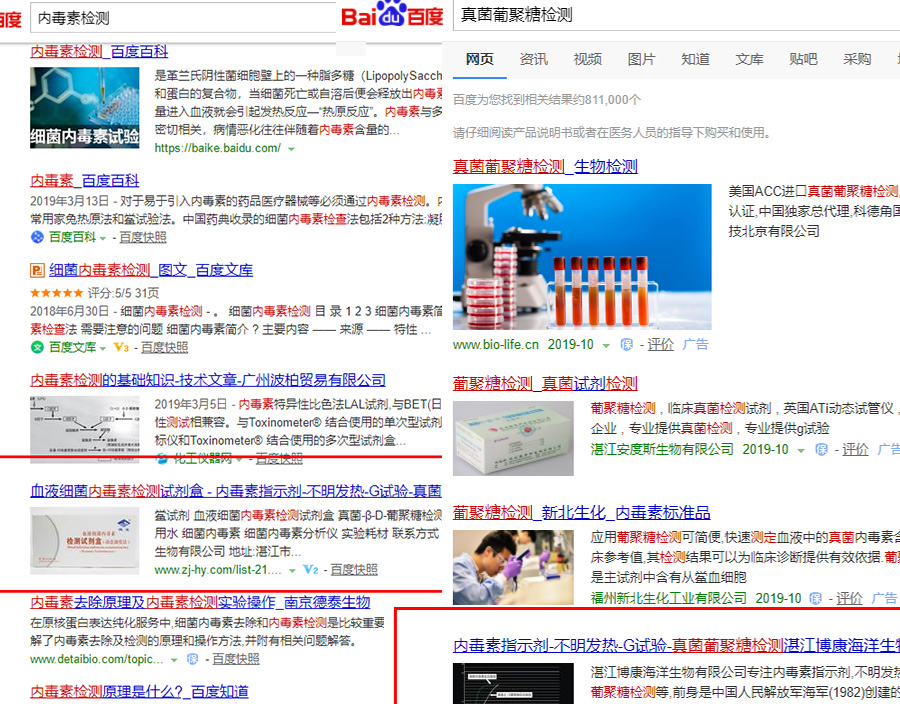
Task: Open the 内毒素检测_百度百科 result link
Action: coord(99,52)
